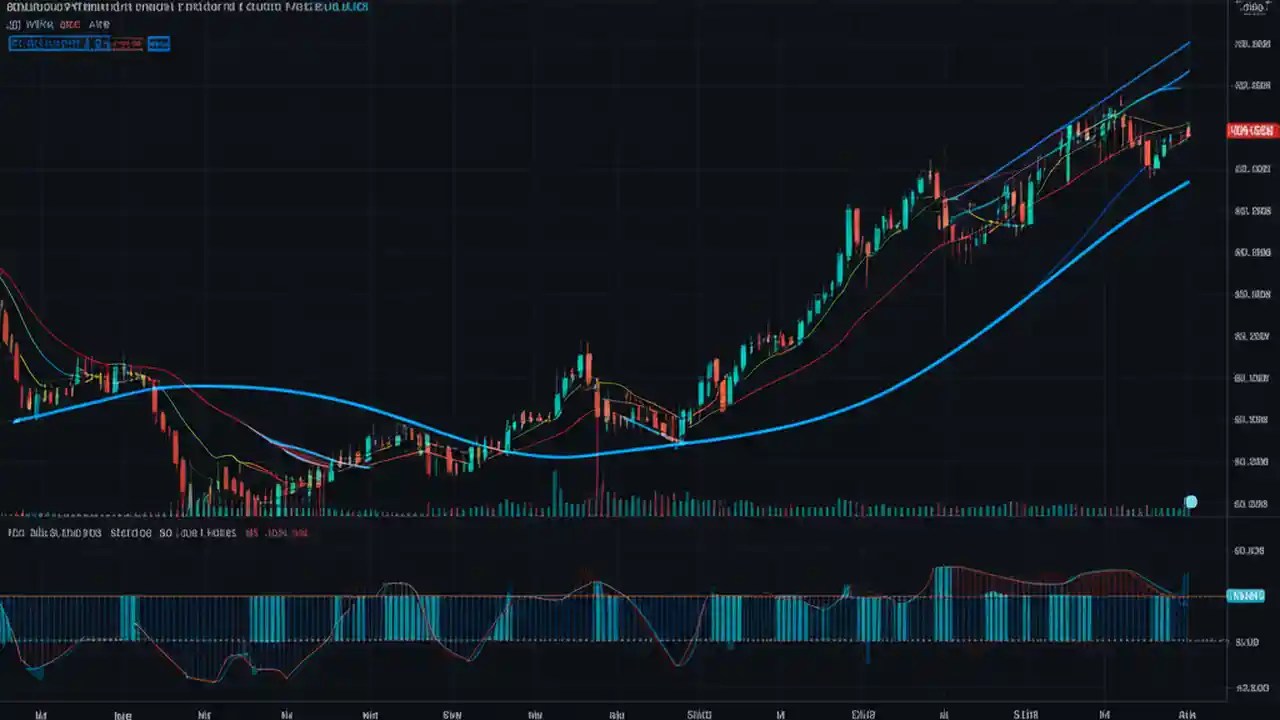Select the small blue button beside the price badge

158,43
